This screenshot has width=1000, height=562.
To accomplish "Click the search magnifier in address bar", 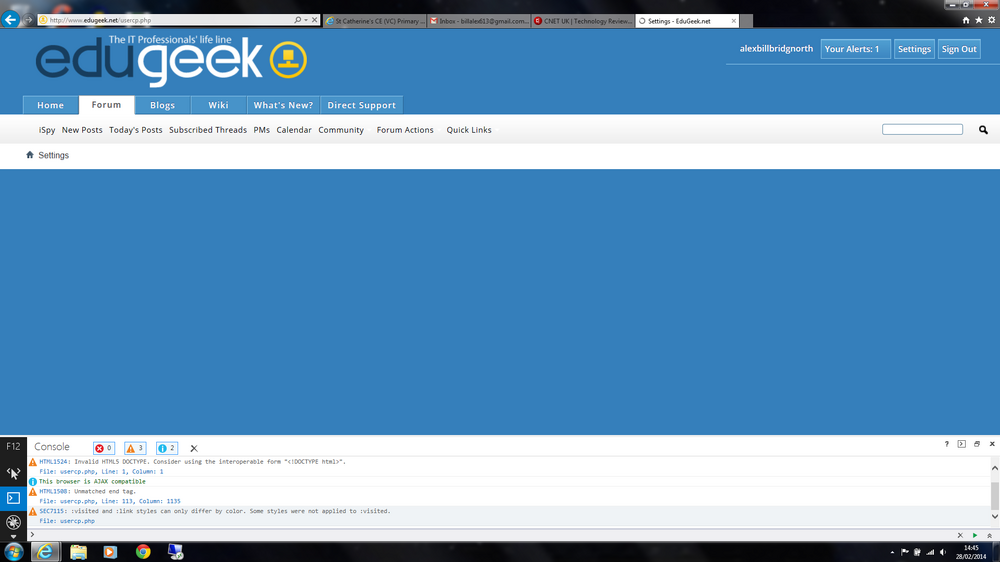I will click(x=297, y=20).
